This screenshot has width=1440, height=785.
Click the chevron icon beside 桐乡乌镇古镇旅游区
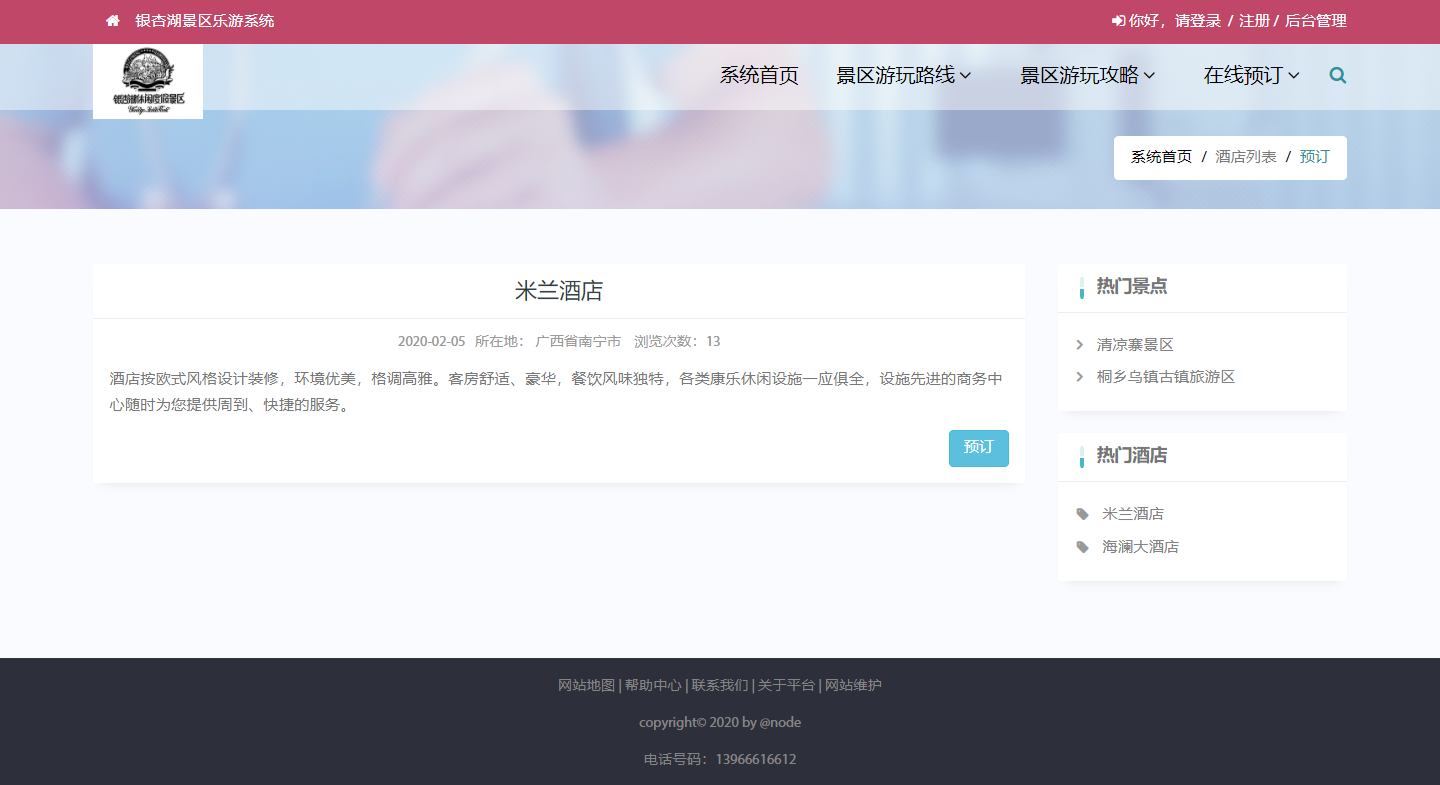1080,377
